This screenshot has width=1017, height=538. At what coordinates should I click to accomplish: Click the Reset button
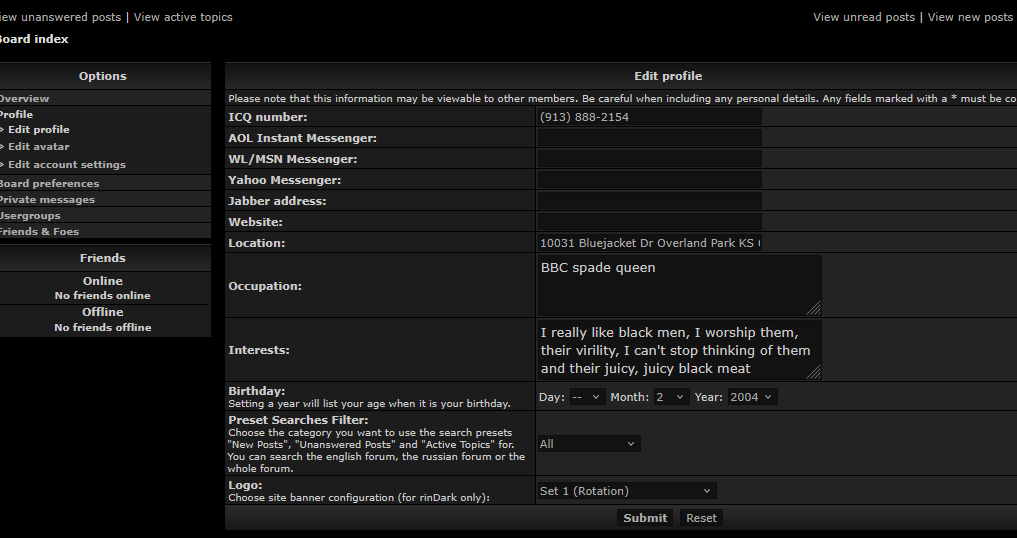[701, 518]
